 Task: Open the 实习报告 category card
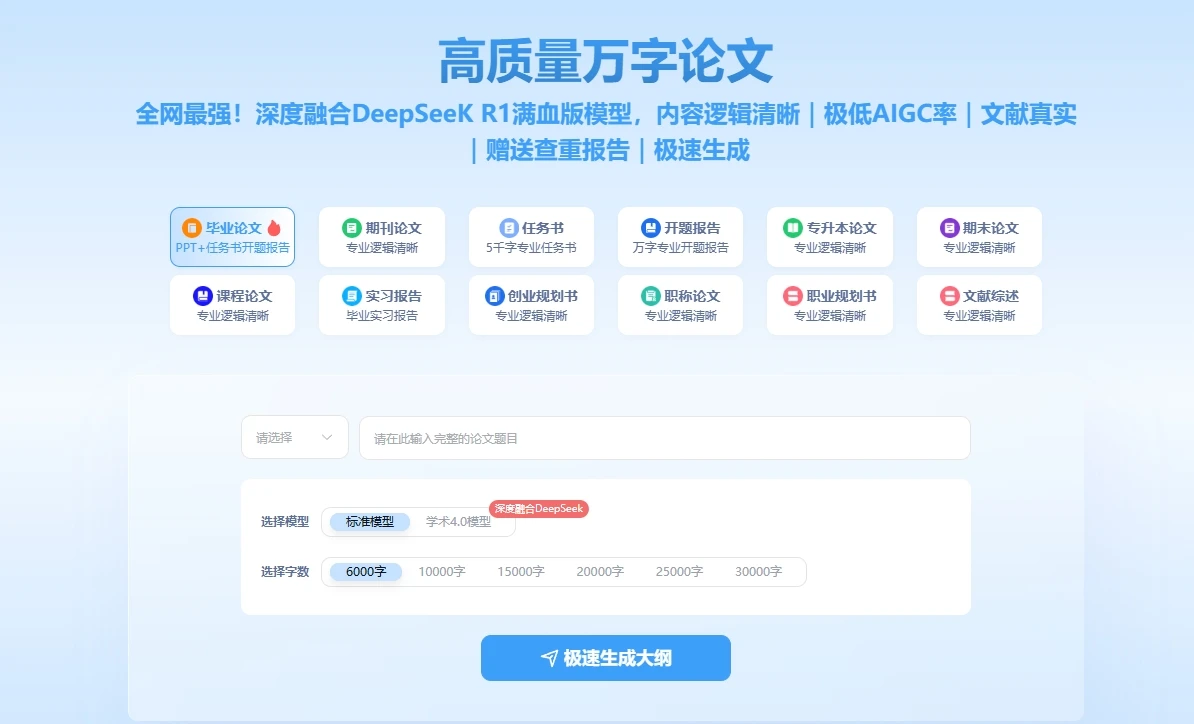[382, 305]
